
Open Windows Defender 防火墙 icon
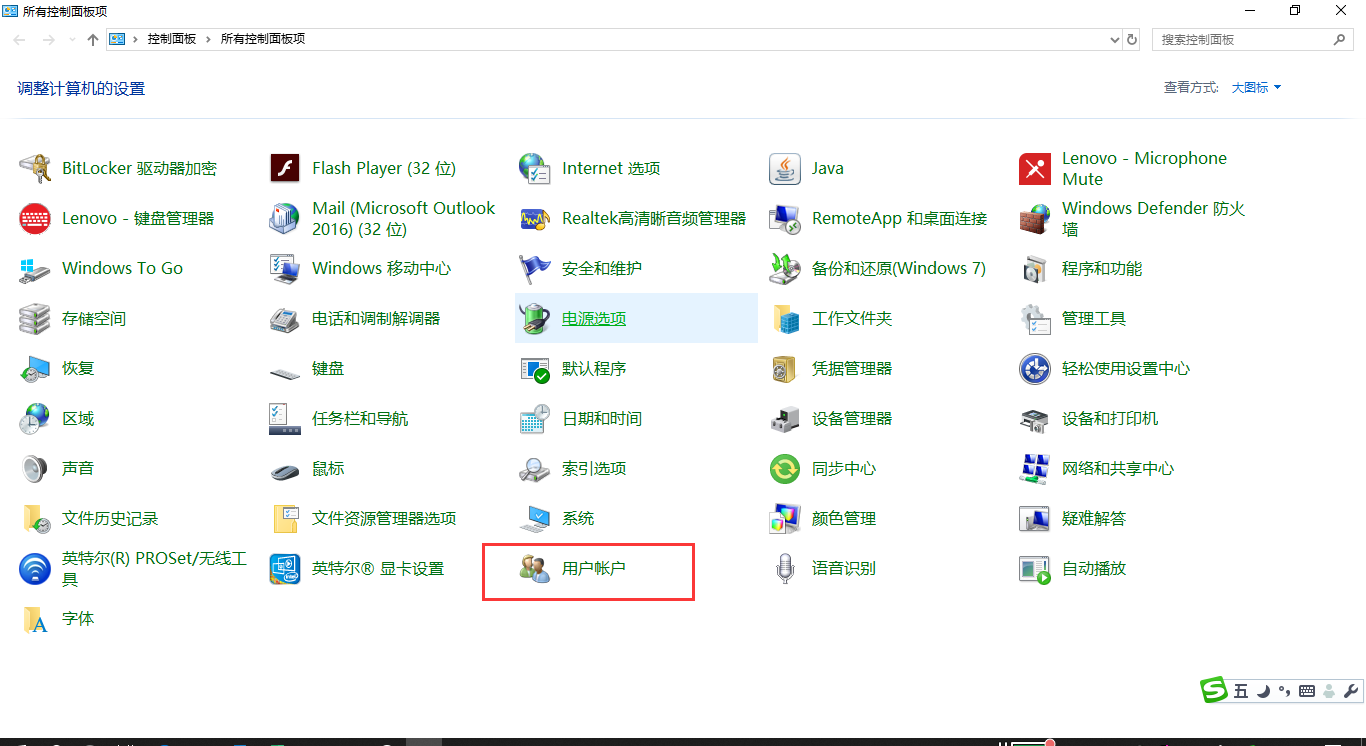(1035, 219)
